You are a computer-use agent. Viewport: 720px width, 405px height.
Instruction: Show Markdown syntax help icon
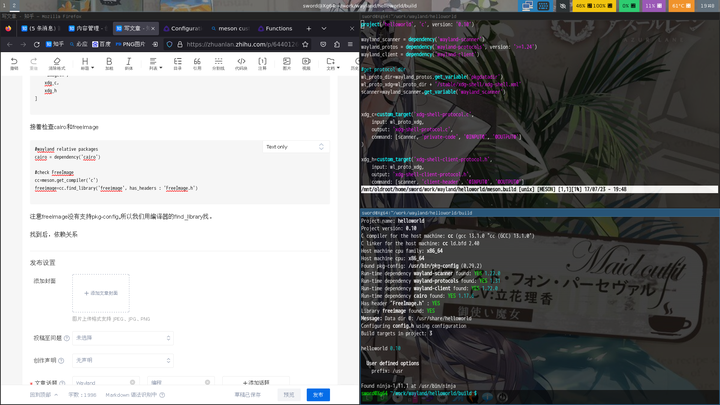[x=162, y=395]
